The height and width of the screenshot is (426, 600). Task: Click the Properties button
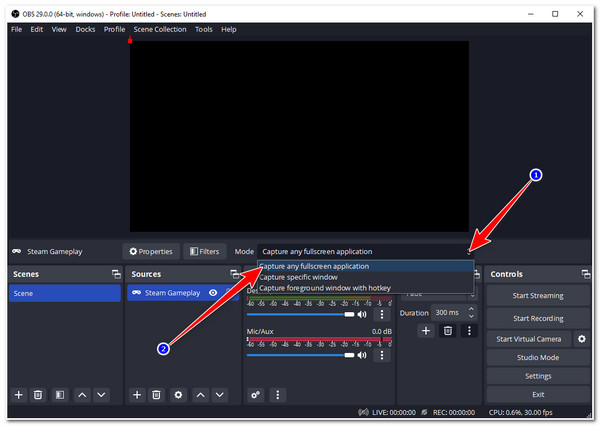pyautogui.click(x=151, y=251)
